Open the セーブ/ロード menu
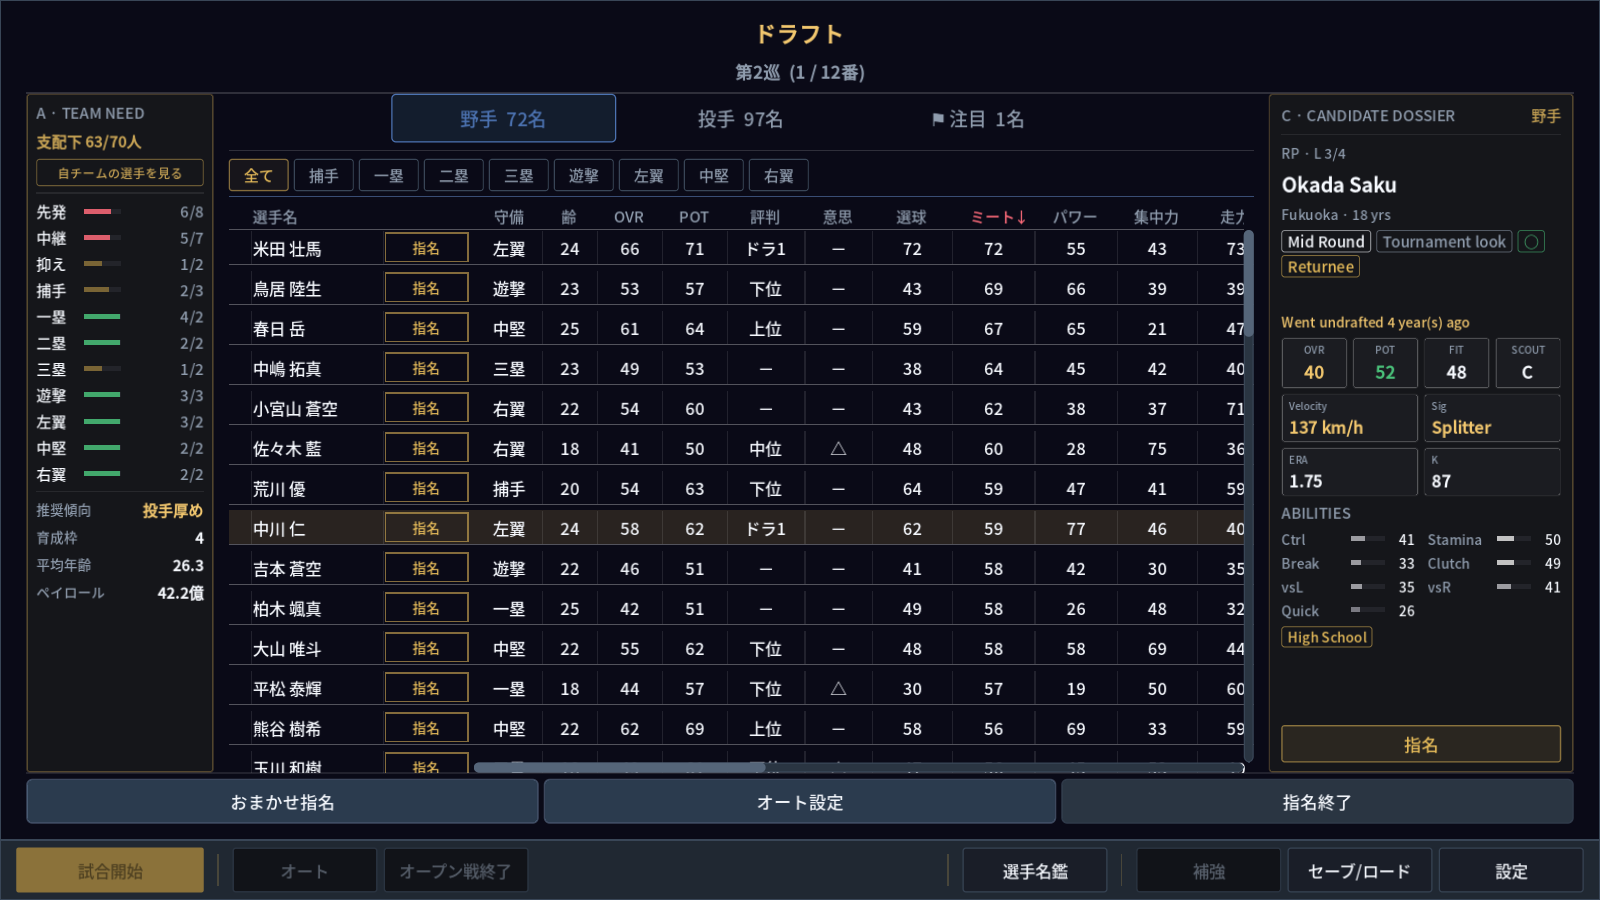This screenshot has height=900, width=1600. 1359,871
